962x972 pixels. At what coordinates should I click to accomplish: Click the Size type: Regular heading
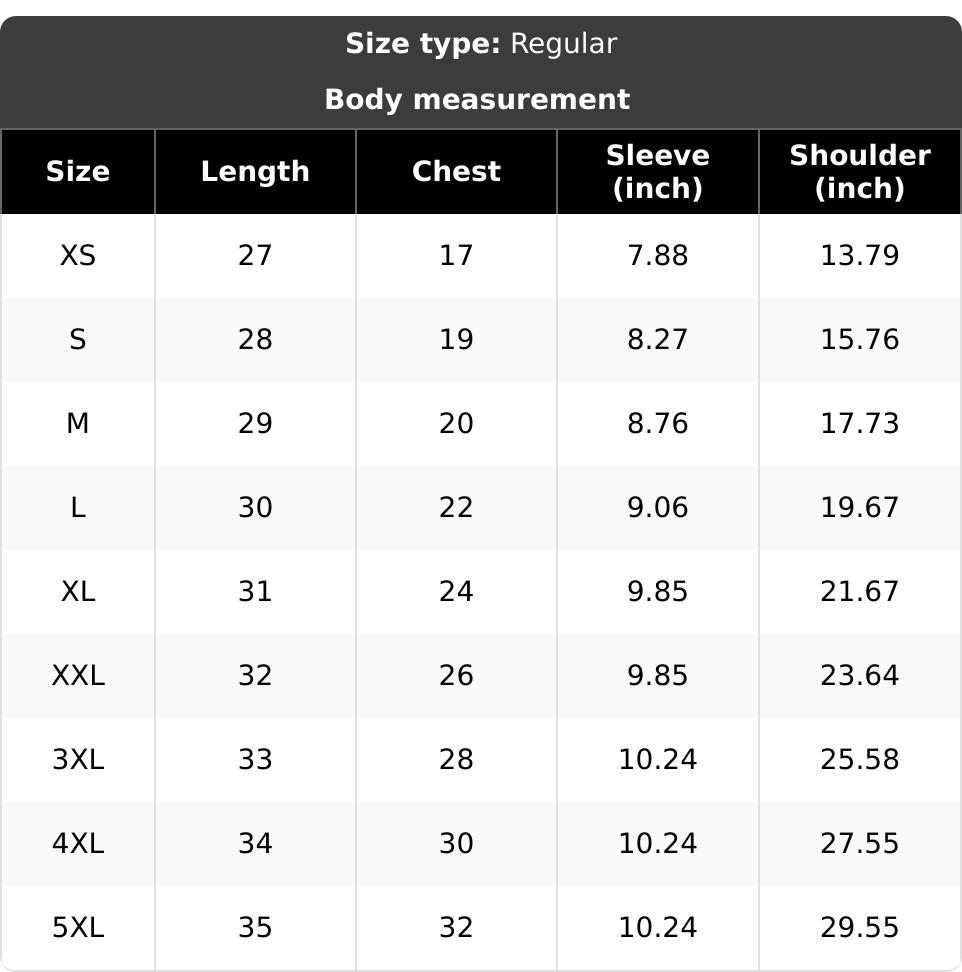(481, 44)
